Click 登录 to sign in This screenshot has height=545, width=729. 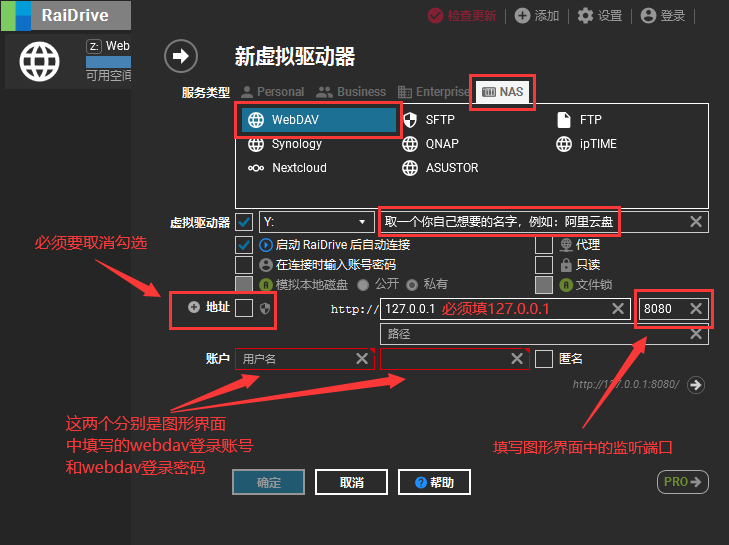click(663, 15)
